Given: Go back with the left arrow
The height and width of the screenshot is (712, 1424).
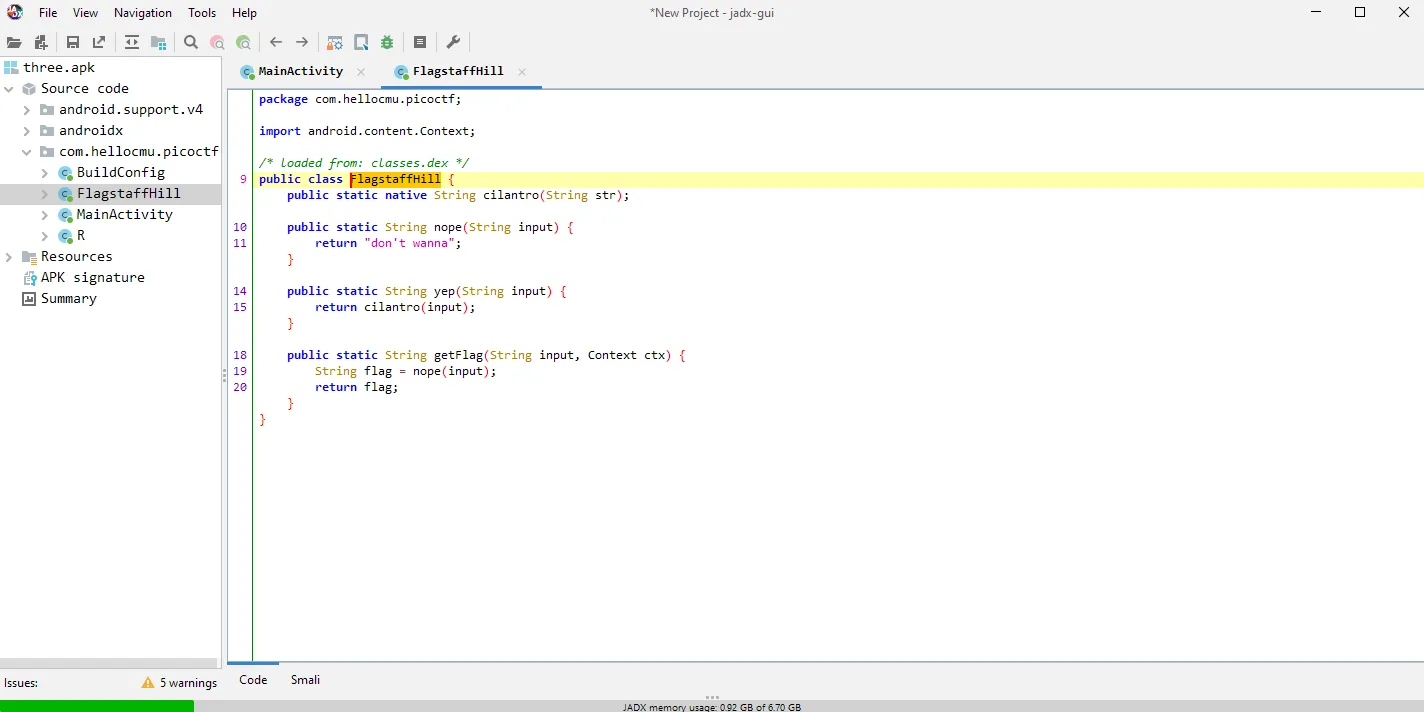Looking at the screenshot, I should tap(276, 42).
